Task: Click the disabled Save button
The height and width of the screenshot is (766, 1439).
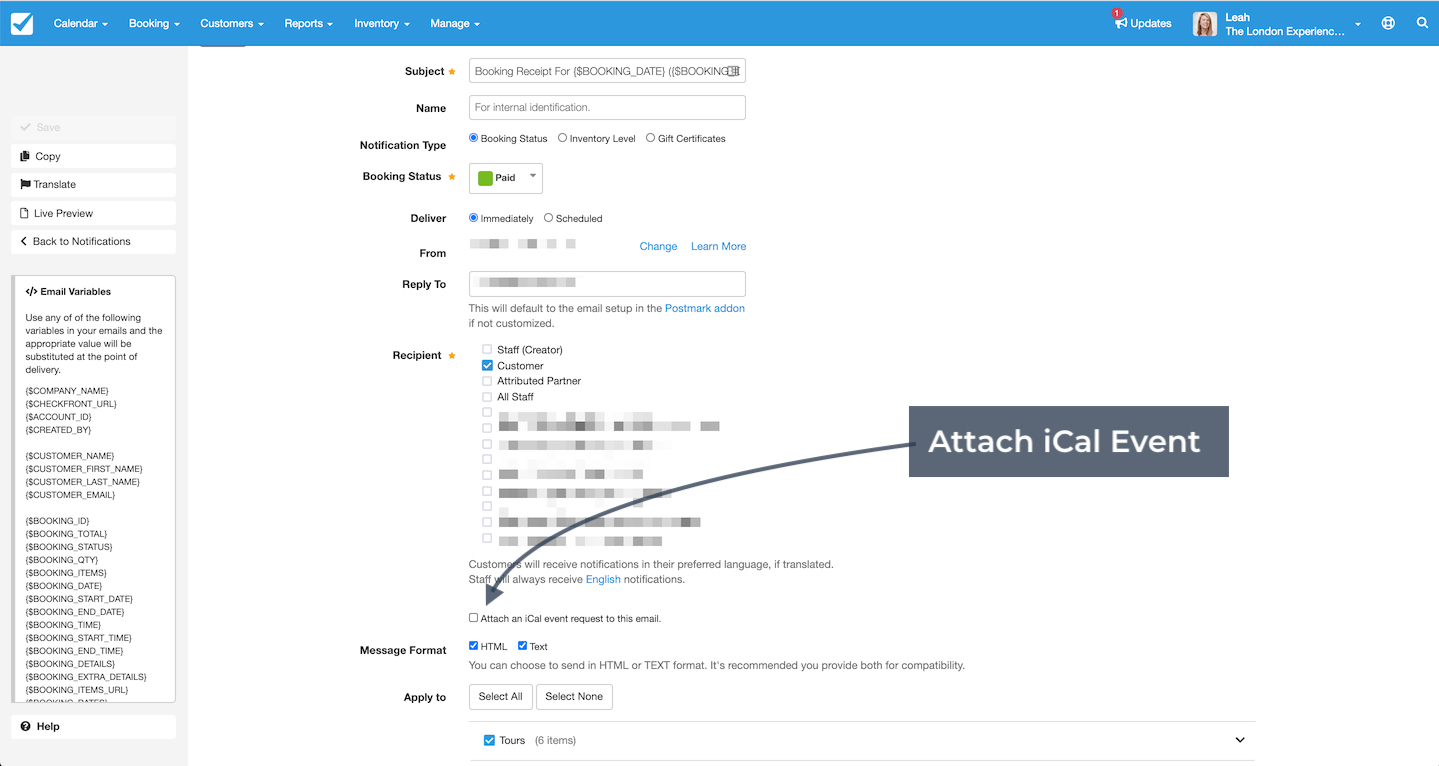Action: [x=94, y=127]
